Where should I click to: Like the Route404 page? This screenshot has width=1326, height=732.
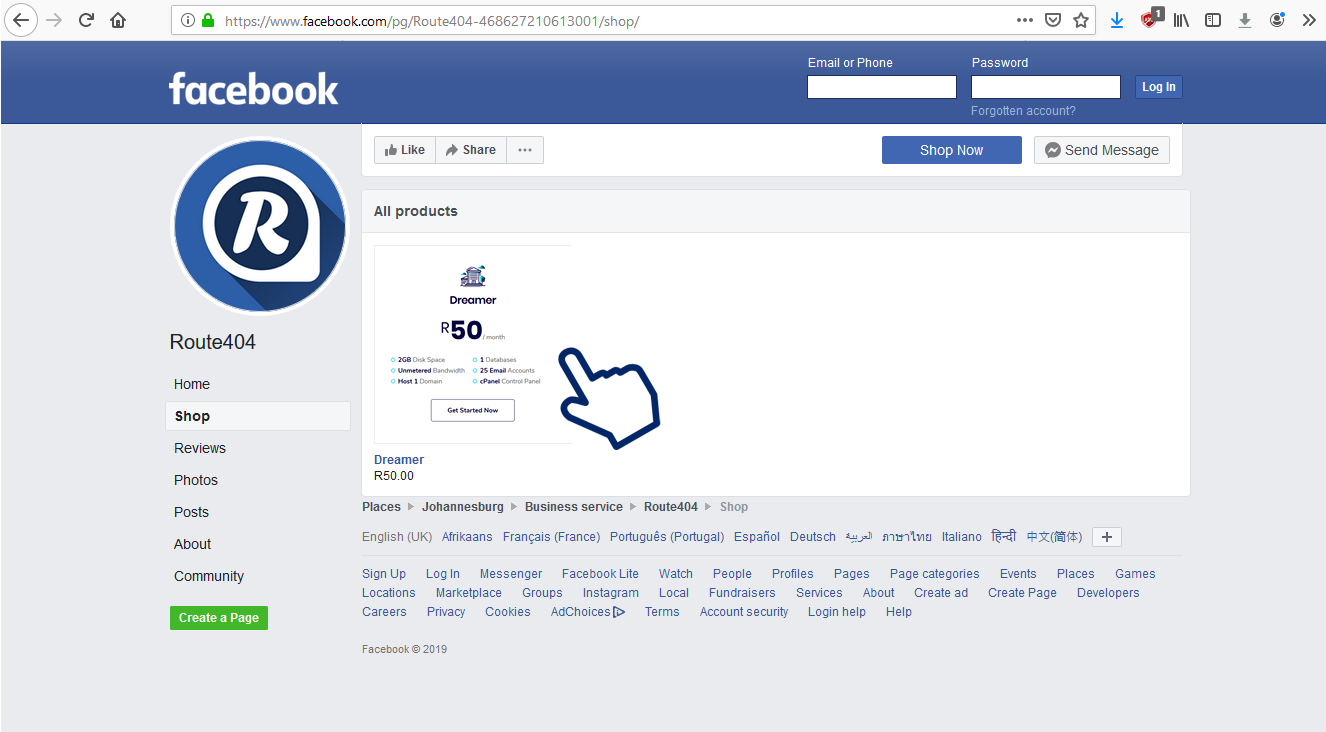[405, 150]
